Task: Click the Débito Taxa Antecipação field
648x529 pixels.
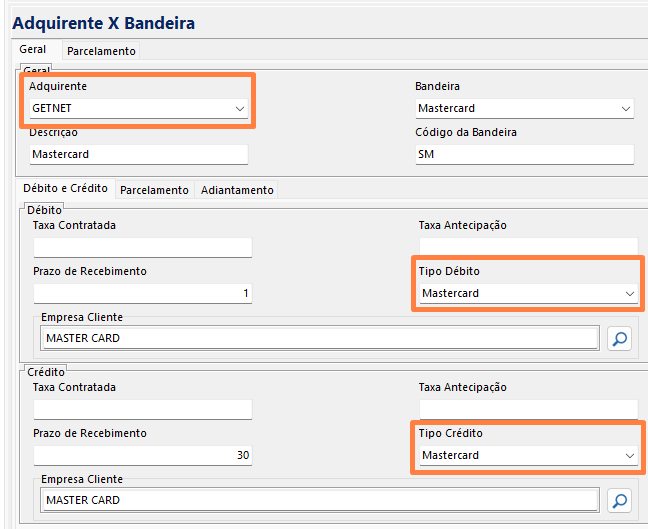Action: point(528,247)
